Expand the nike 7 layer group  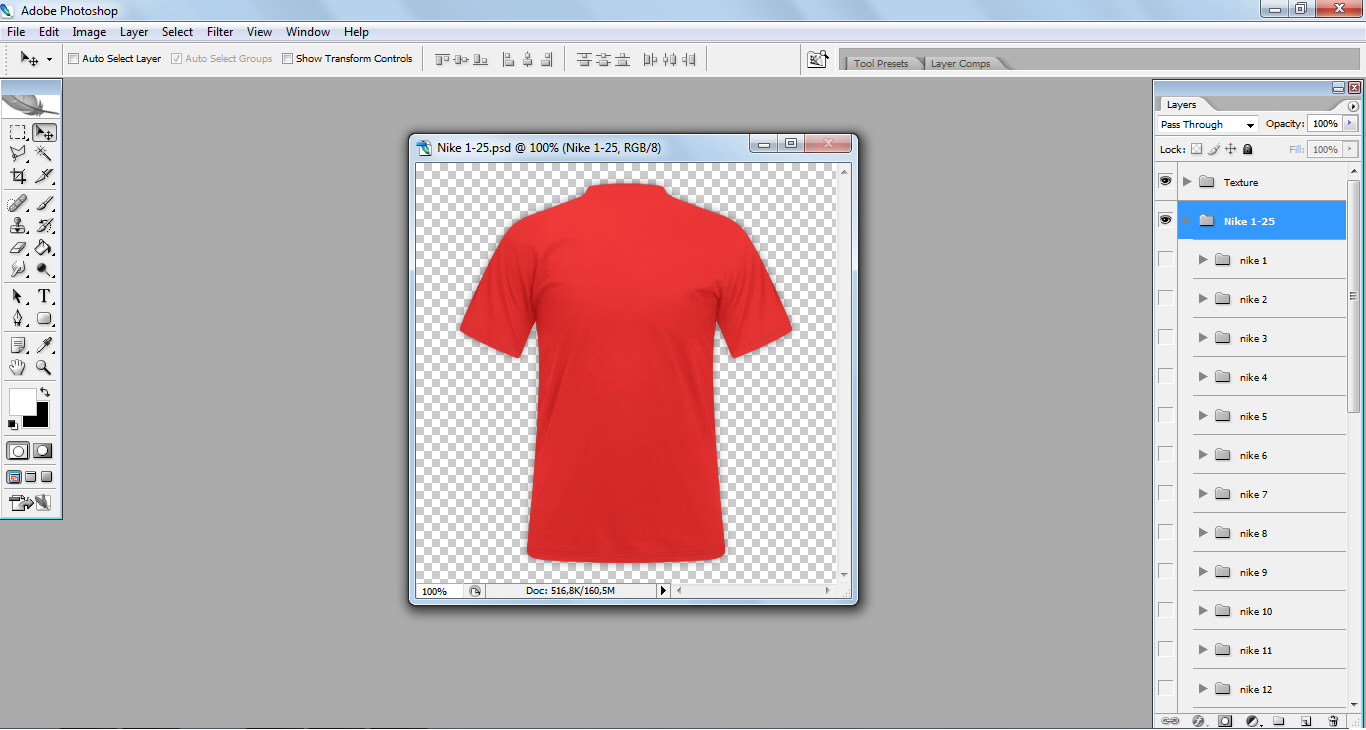pyautogui.click(x=1203, y=494)
